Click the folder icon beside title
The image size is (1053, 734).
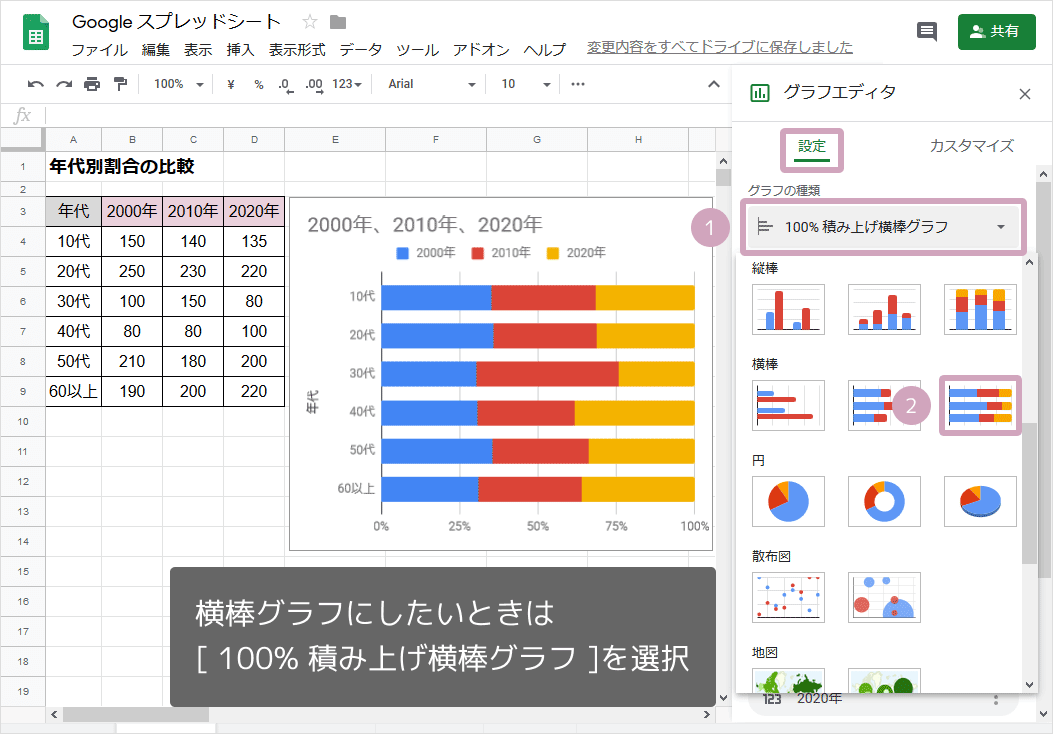point(338,22)
